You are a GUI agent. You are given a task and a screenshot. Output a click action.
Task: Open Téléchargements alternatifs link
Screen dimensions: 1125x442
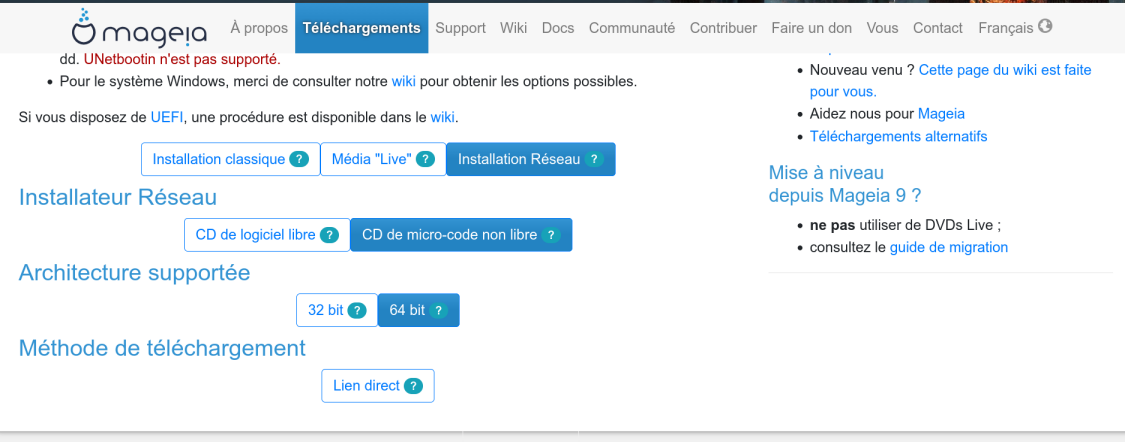[898, 136]
